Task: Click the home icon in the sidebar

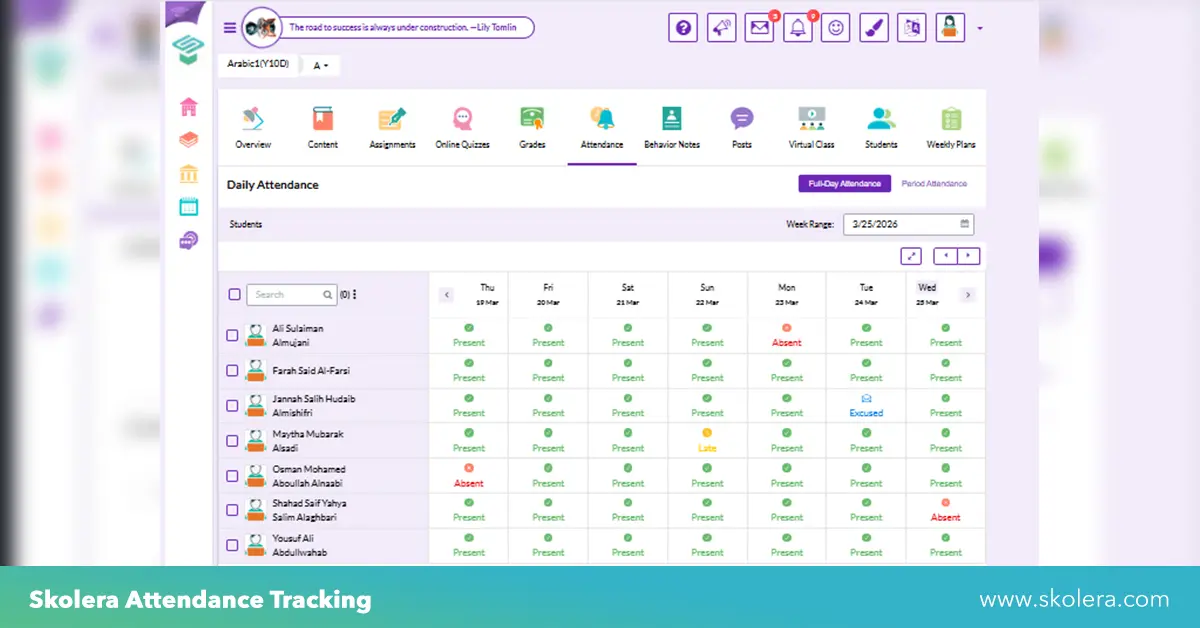Action: (x=188, y=107)
